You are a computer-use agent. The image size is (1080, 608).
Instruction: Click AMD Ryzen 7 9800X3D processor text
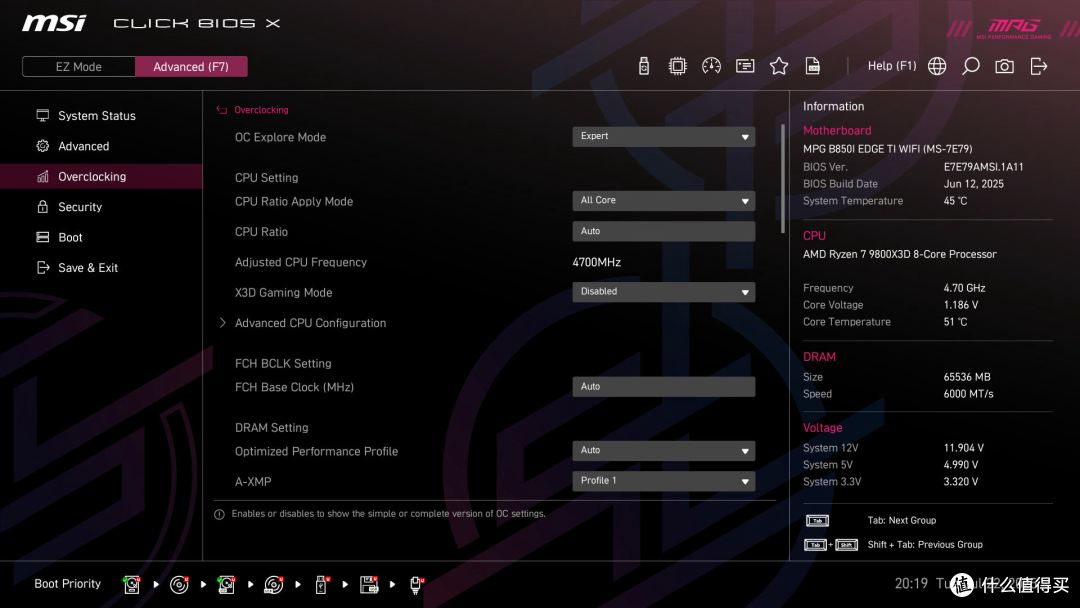900,254
